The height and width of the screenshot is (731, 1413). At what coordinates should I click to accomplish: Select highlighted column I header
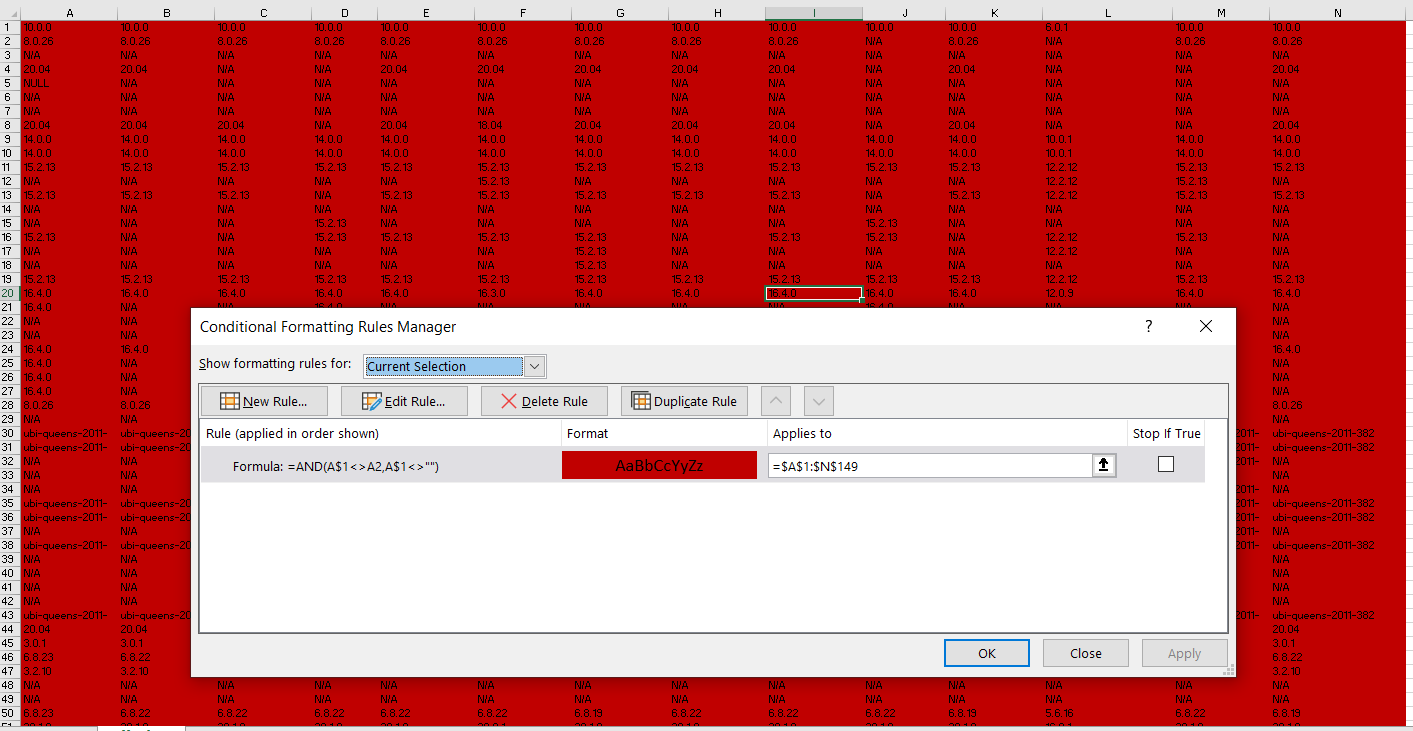[x=814, y=13]
